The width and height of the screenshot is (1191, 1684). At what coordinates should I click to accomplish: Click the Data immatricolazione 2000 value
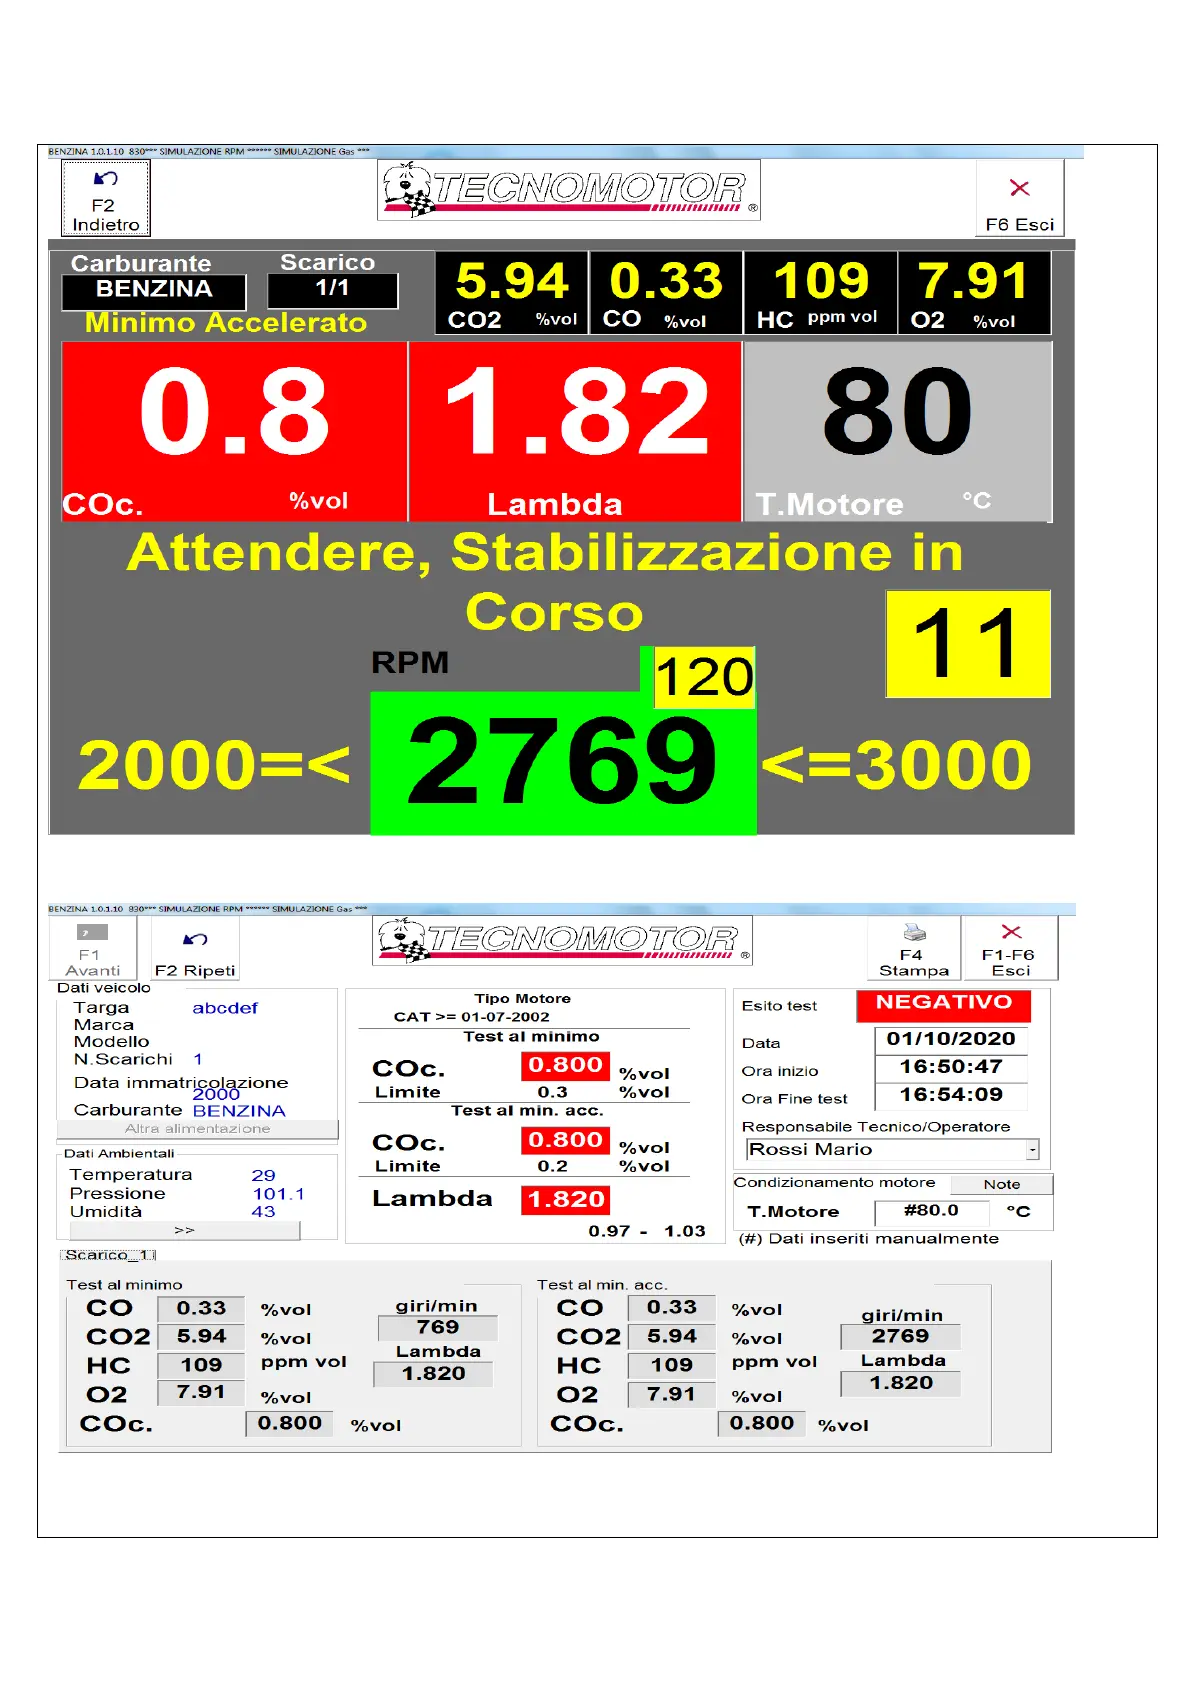click(x=216, y=1095)
